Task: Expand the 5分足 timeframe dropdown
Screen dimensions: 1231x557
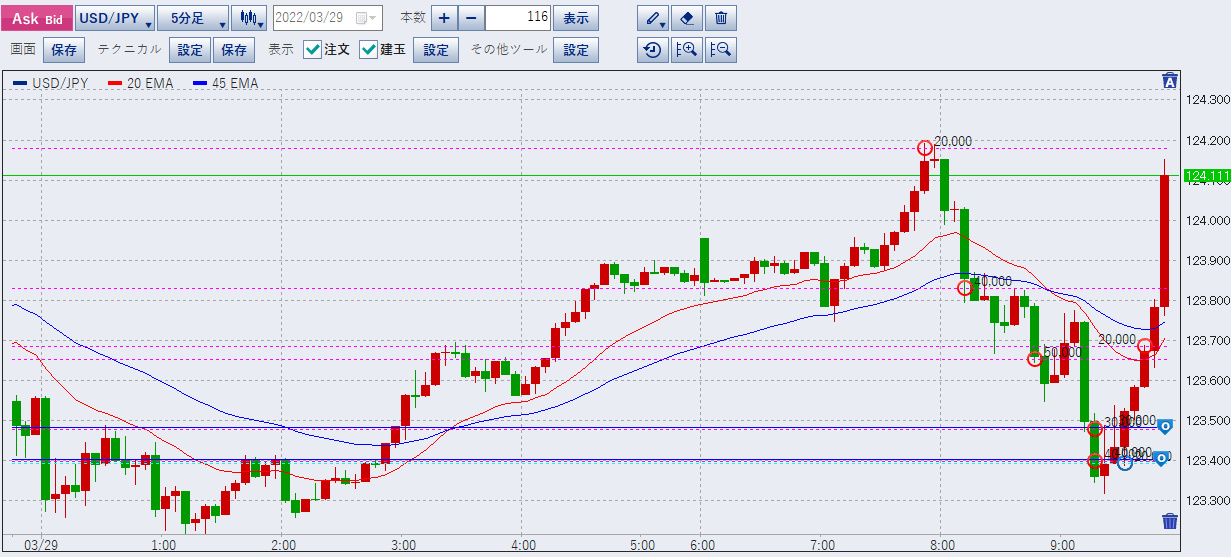Action: pos(193,18)
